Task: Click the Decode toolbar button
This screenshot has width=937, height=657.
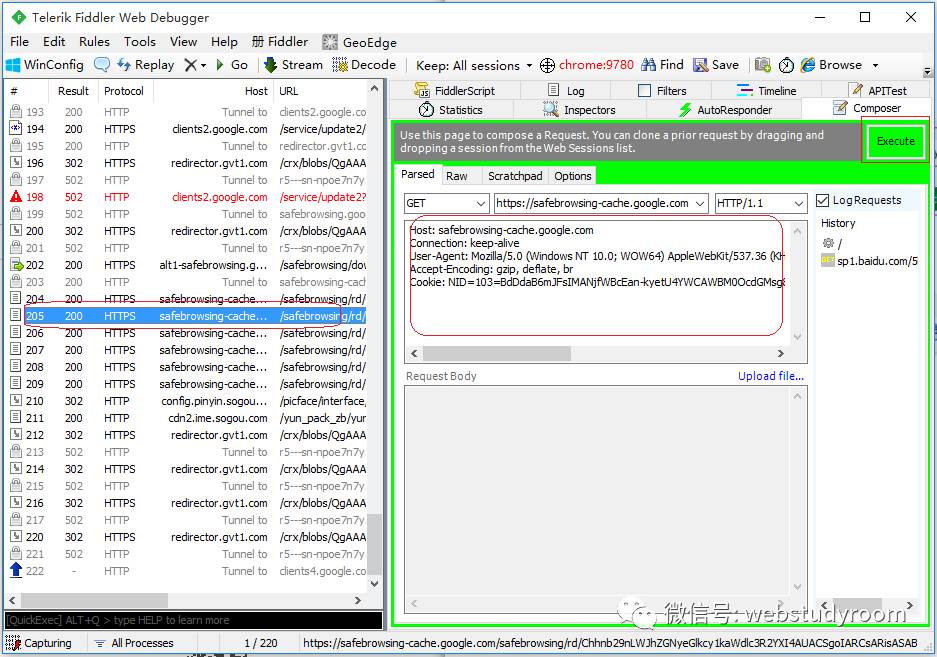Action: tap(364, 65)
